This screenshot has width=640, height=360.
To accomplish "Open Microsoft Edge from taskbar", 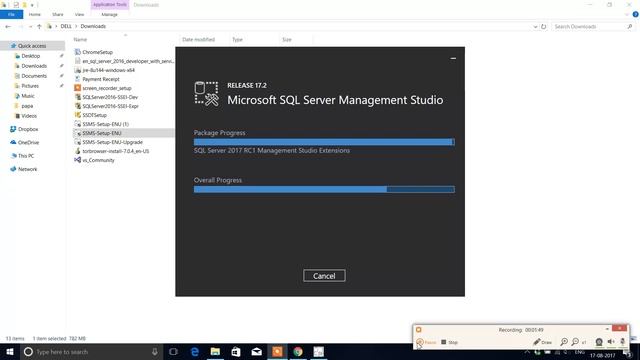I will click(195, 351).
